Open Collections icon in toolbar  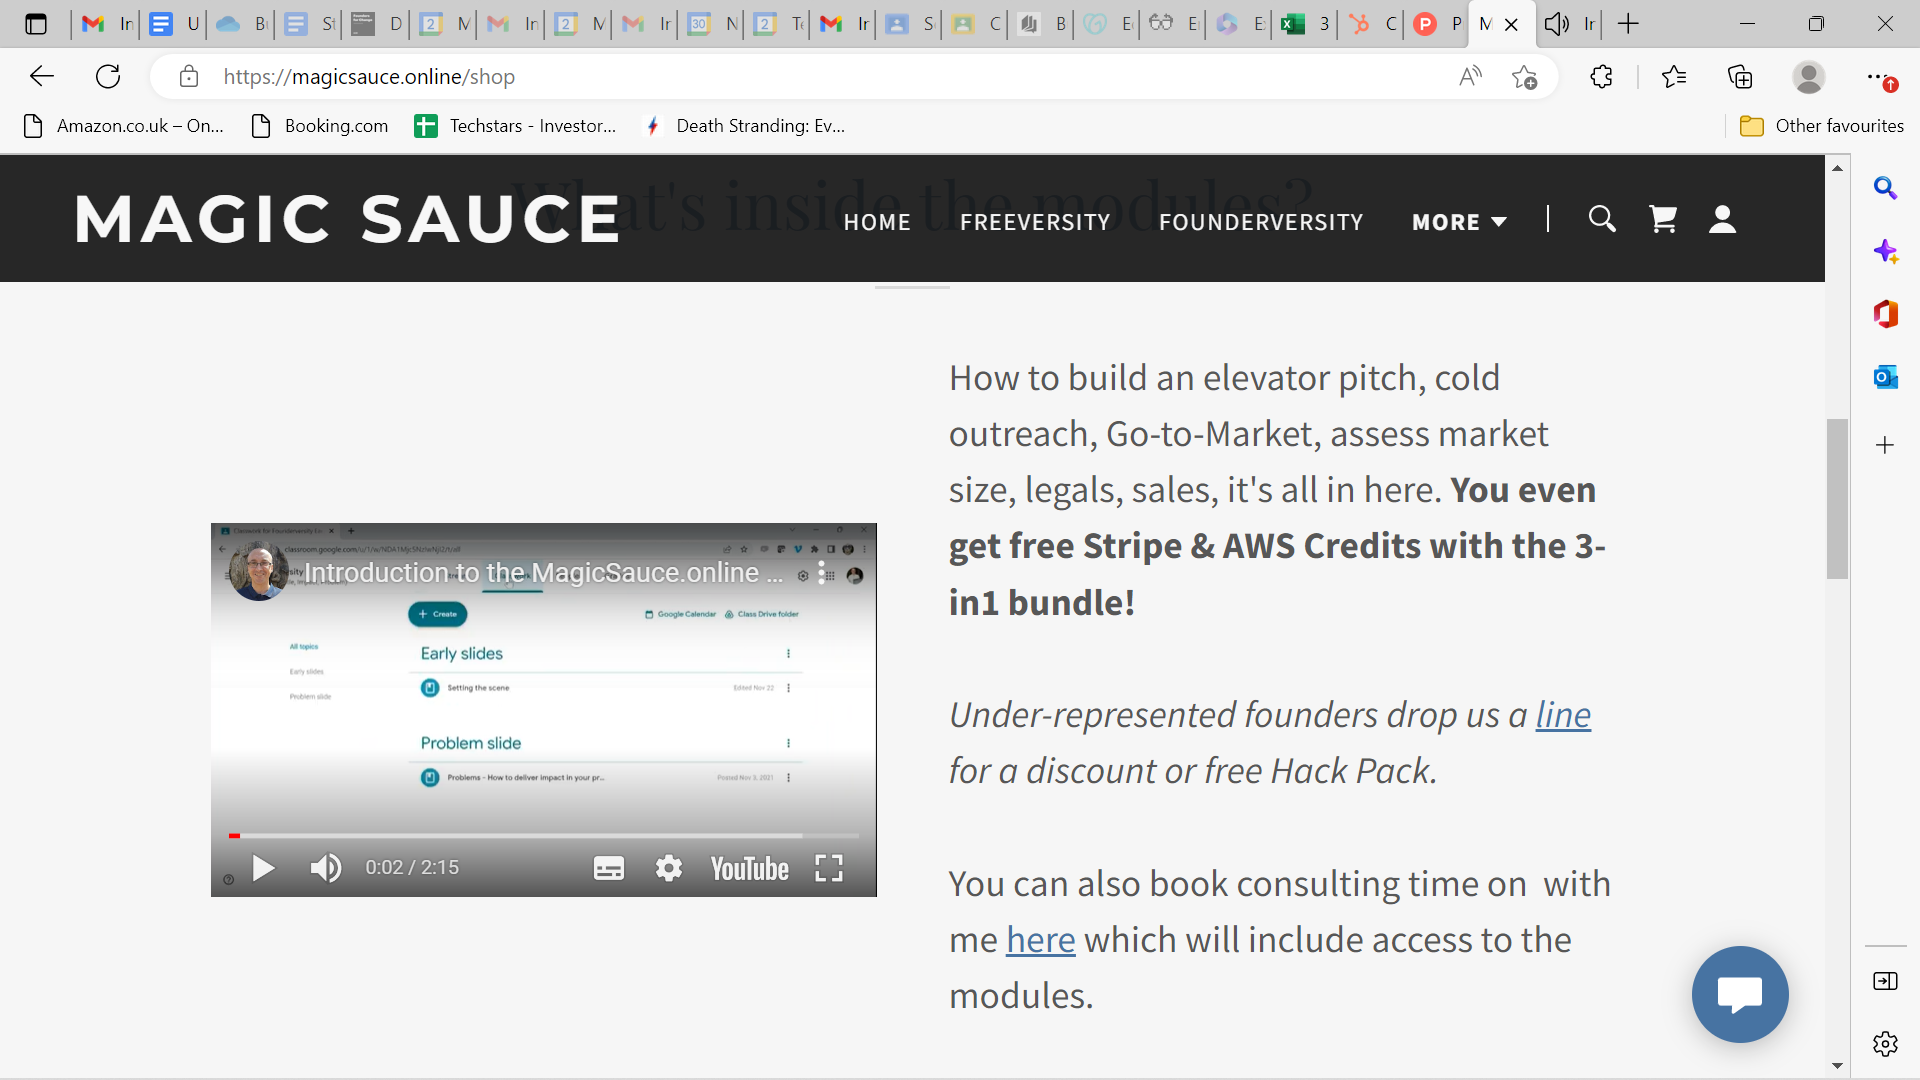point(1740,77)
